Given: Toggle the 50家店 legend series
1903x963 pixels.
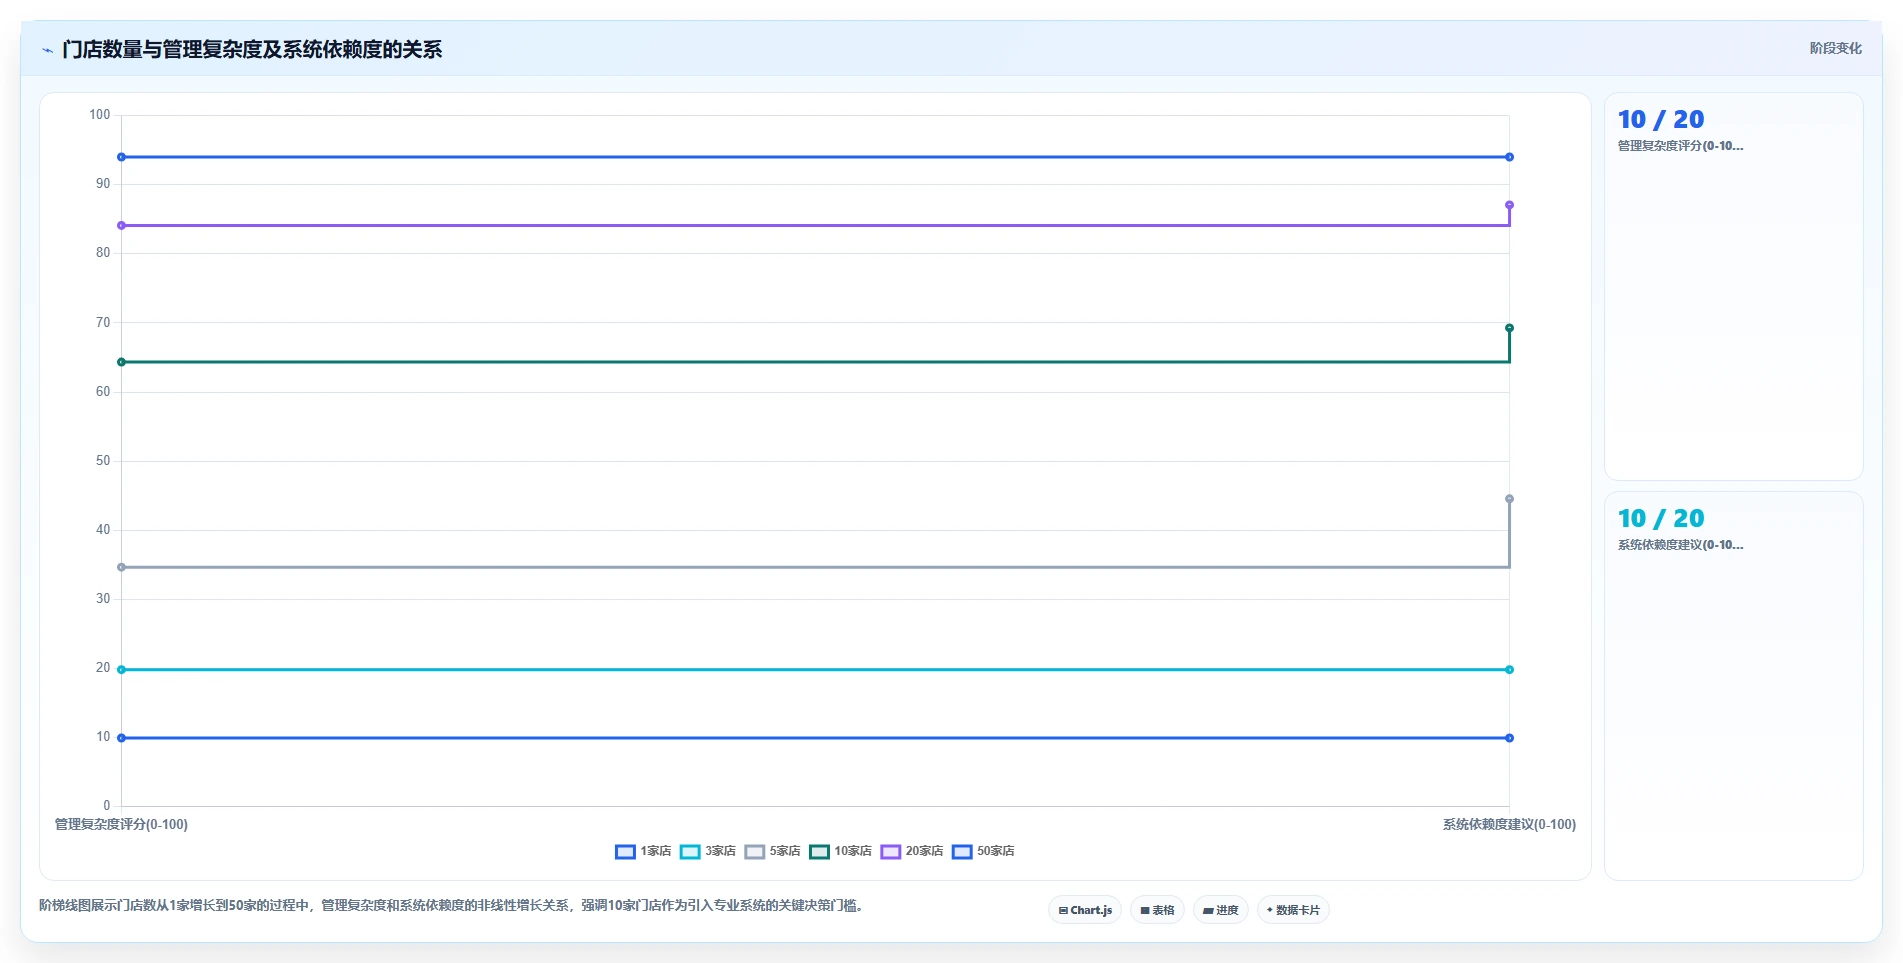Looking at the screenshot, I should 983,851.
